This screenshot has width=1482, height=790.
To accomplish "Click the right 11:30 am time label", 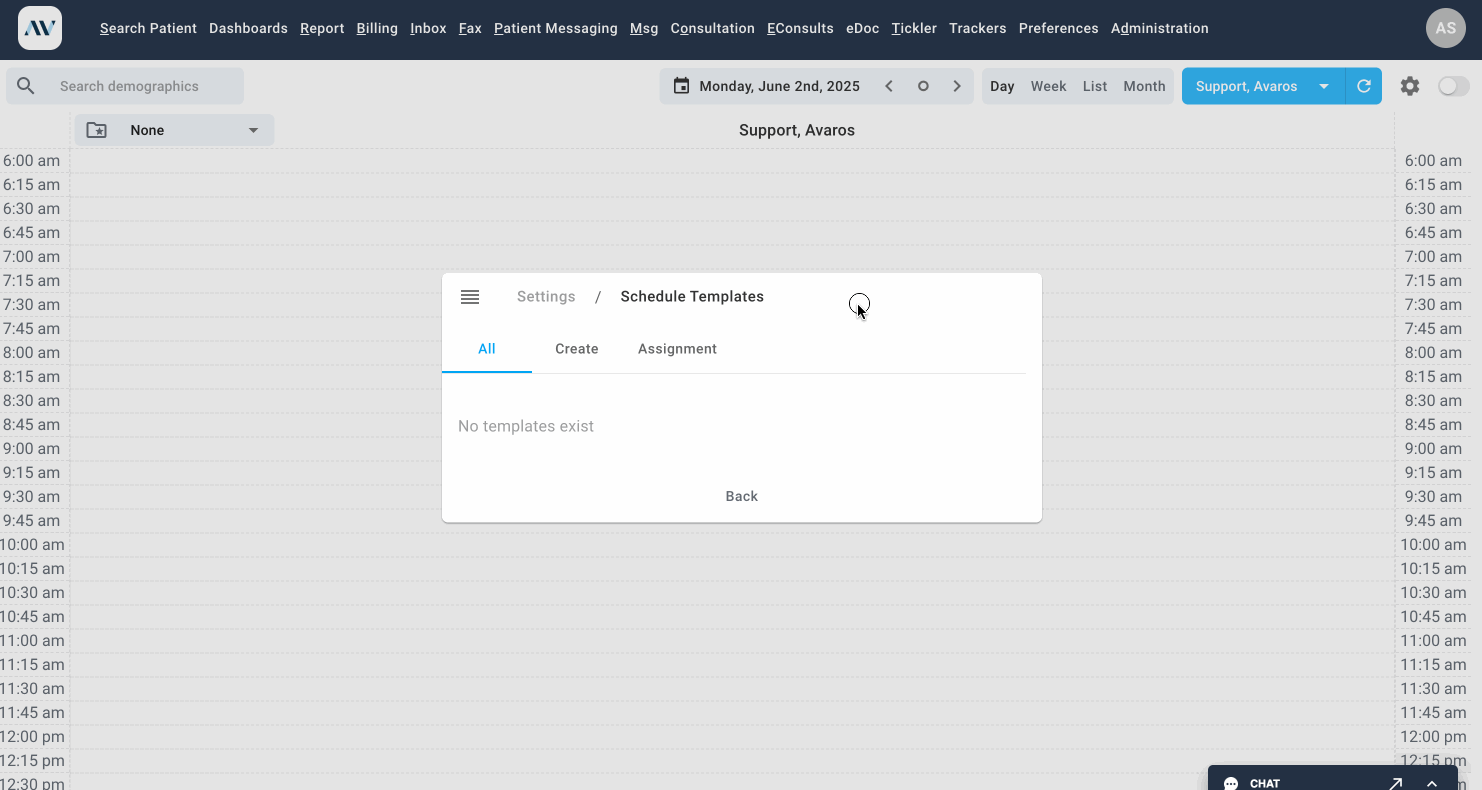I will pyautogui.click(x=1433, y=688).
